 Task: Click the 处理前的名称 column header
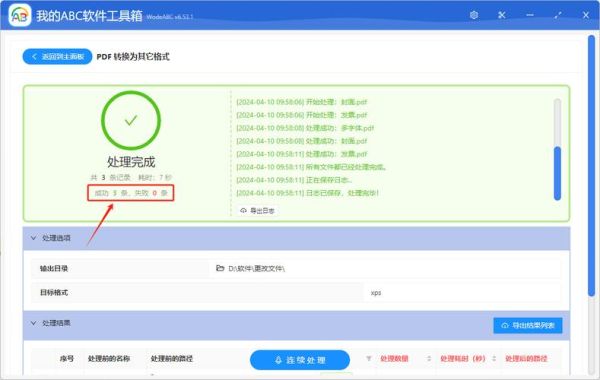109,359
